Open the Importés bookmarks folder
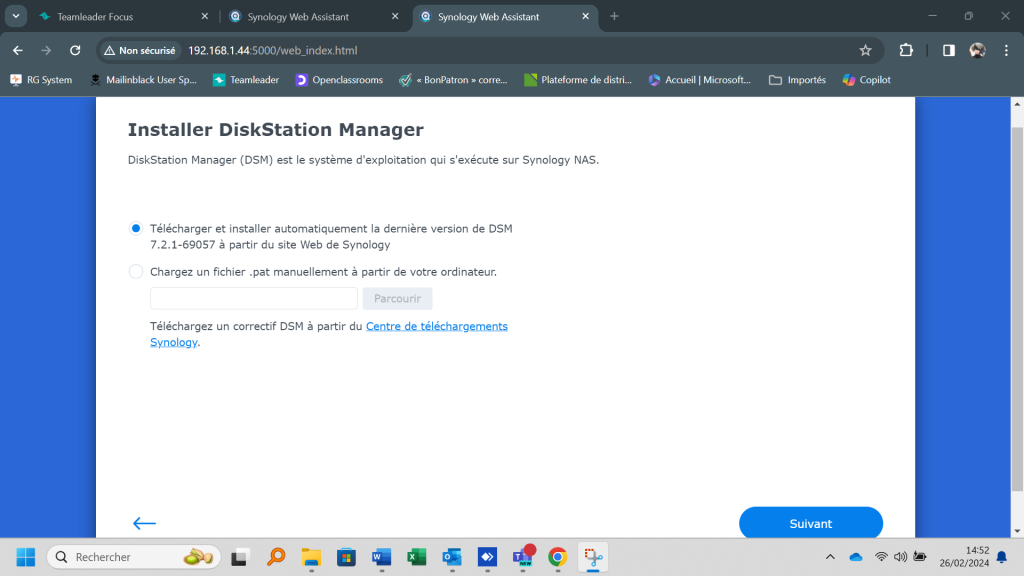 coord(797,80)
